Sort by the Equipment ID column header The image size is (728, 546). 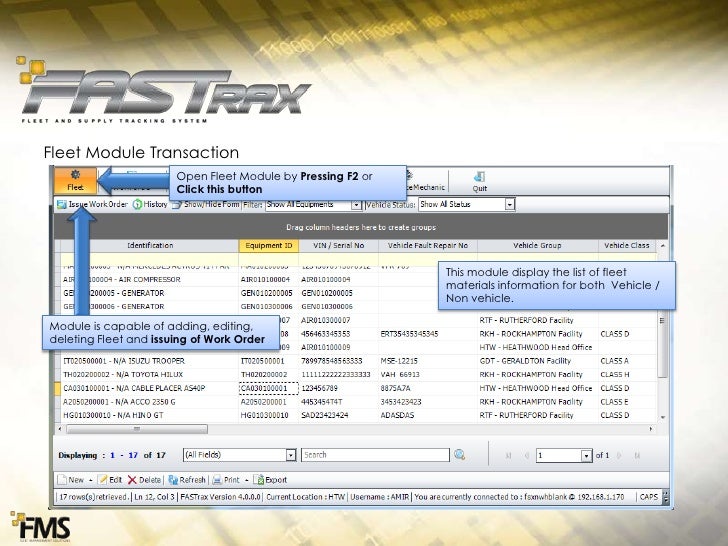tap(269, 246)
